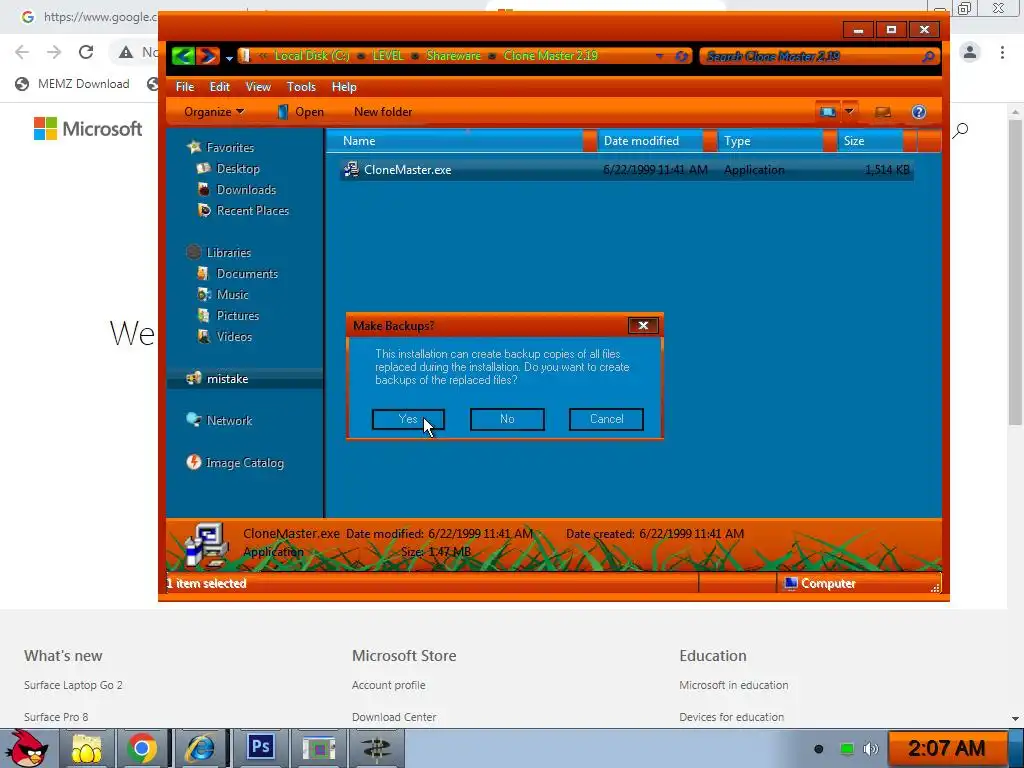The image size is (1024, 768).
Task: Open the Tools menu in Explorer
Action: pyautogui.click(x=301, y=87)
